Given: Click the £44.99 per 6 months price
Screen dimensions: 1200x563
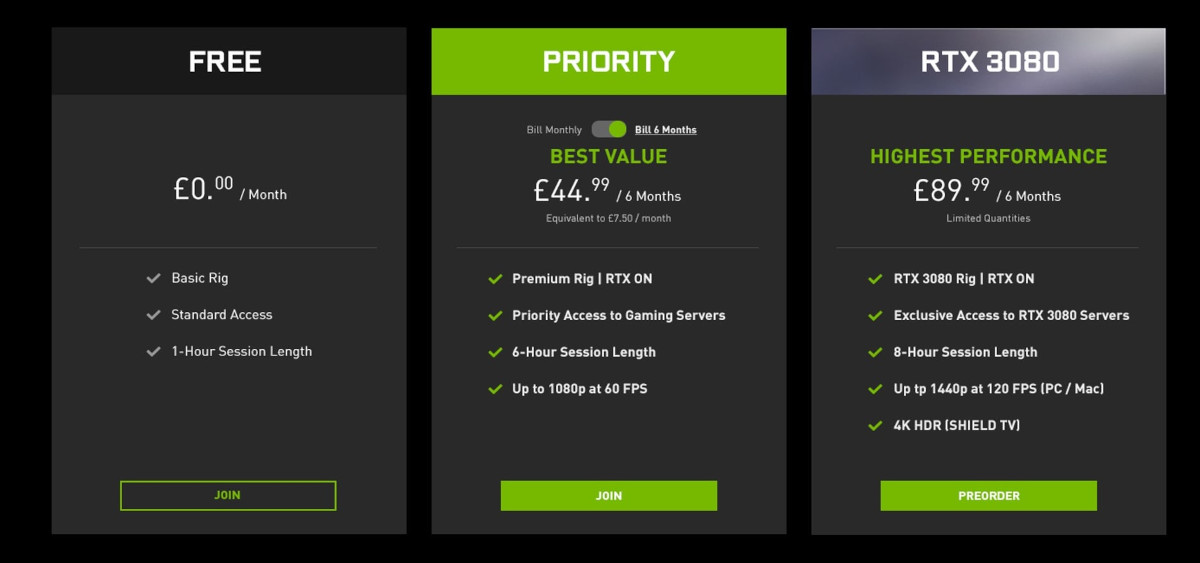Looking at the screenshot, I should click(x=607, y=190).
